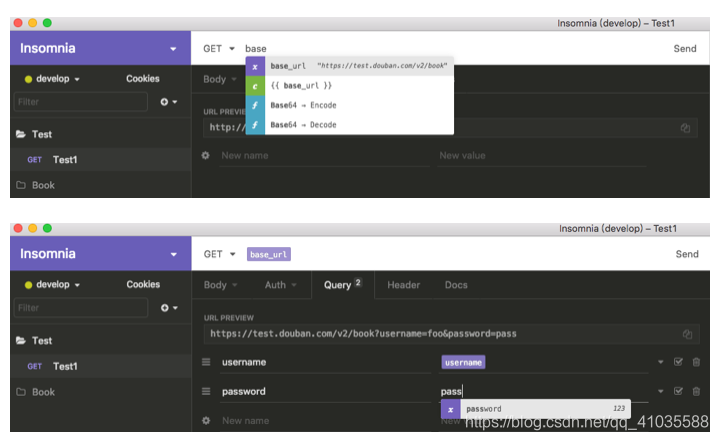Click the password value field containing pass
719x441 pixels.
[x=545, y=391]
